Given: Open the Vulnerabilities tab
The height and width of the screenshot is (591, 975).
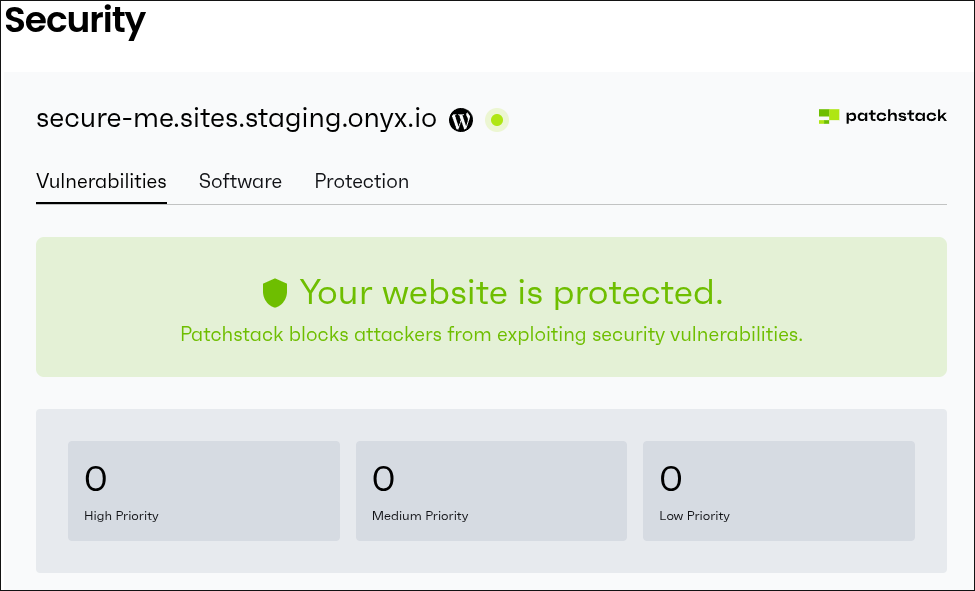Looking at the screenshot, I should tap(101, 181).
